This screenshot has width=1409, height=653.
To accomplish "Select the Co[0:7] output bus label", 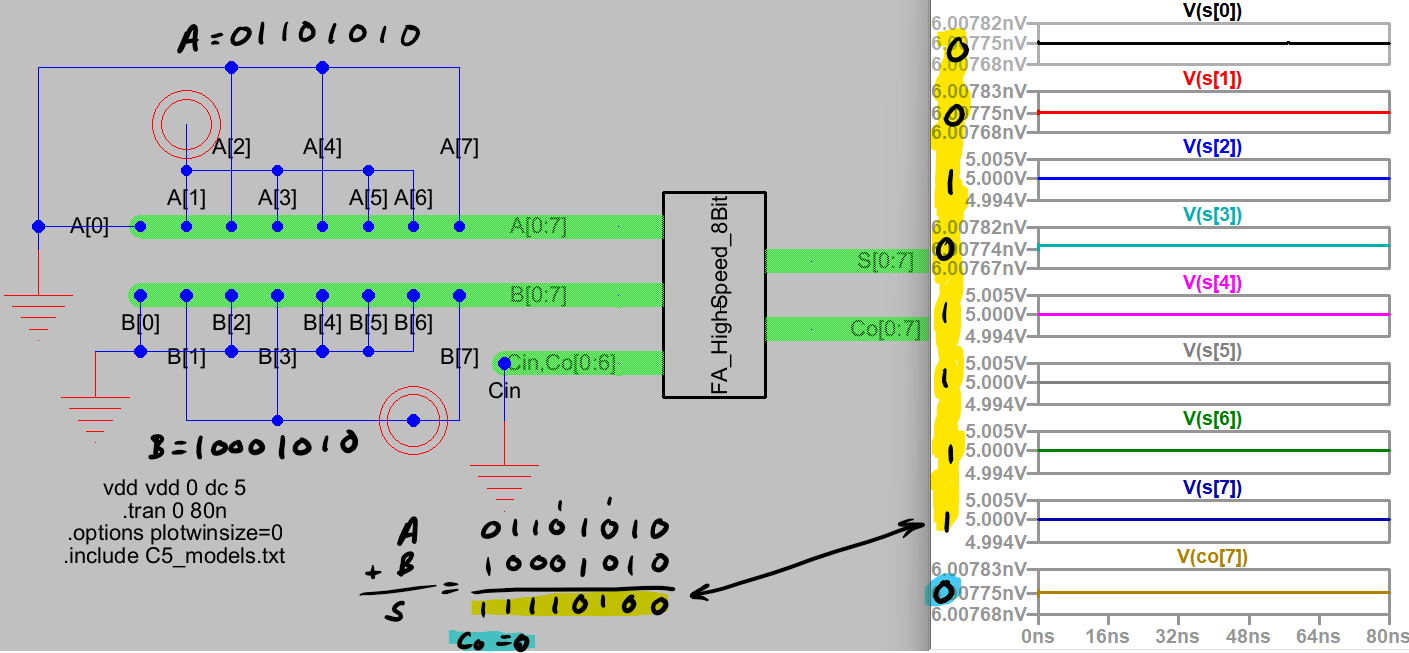I will click(885, 329).
